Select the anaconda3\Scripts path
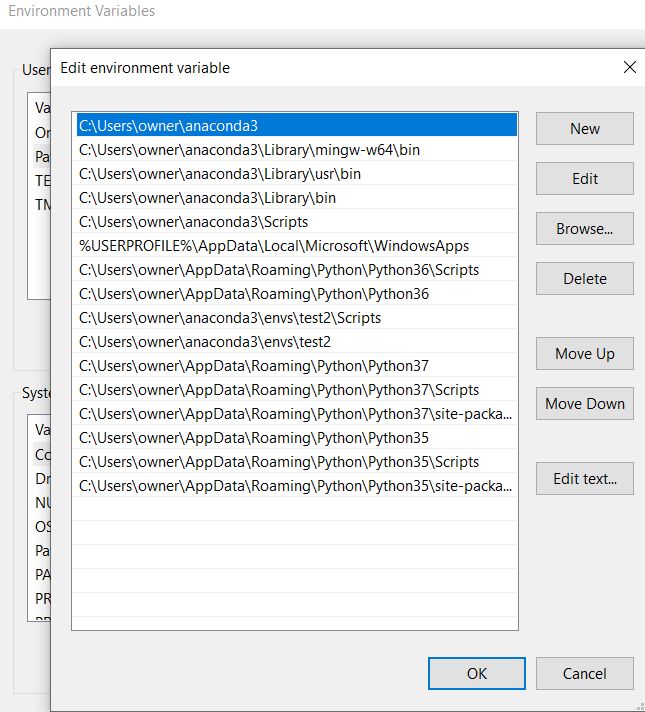 pos(297,222)
